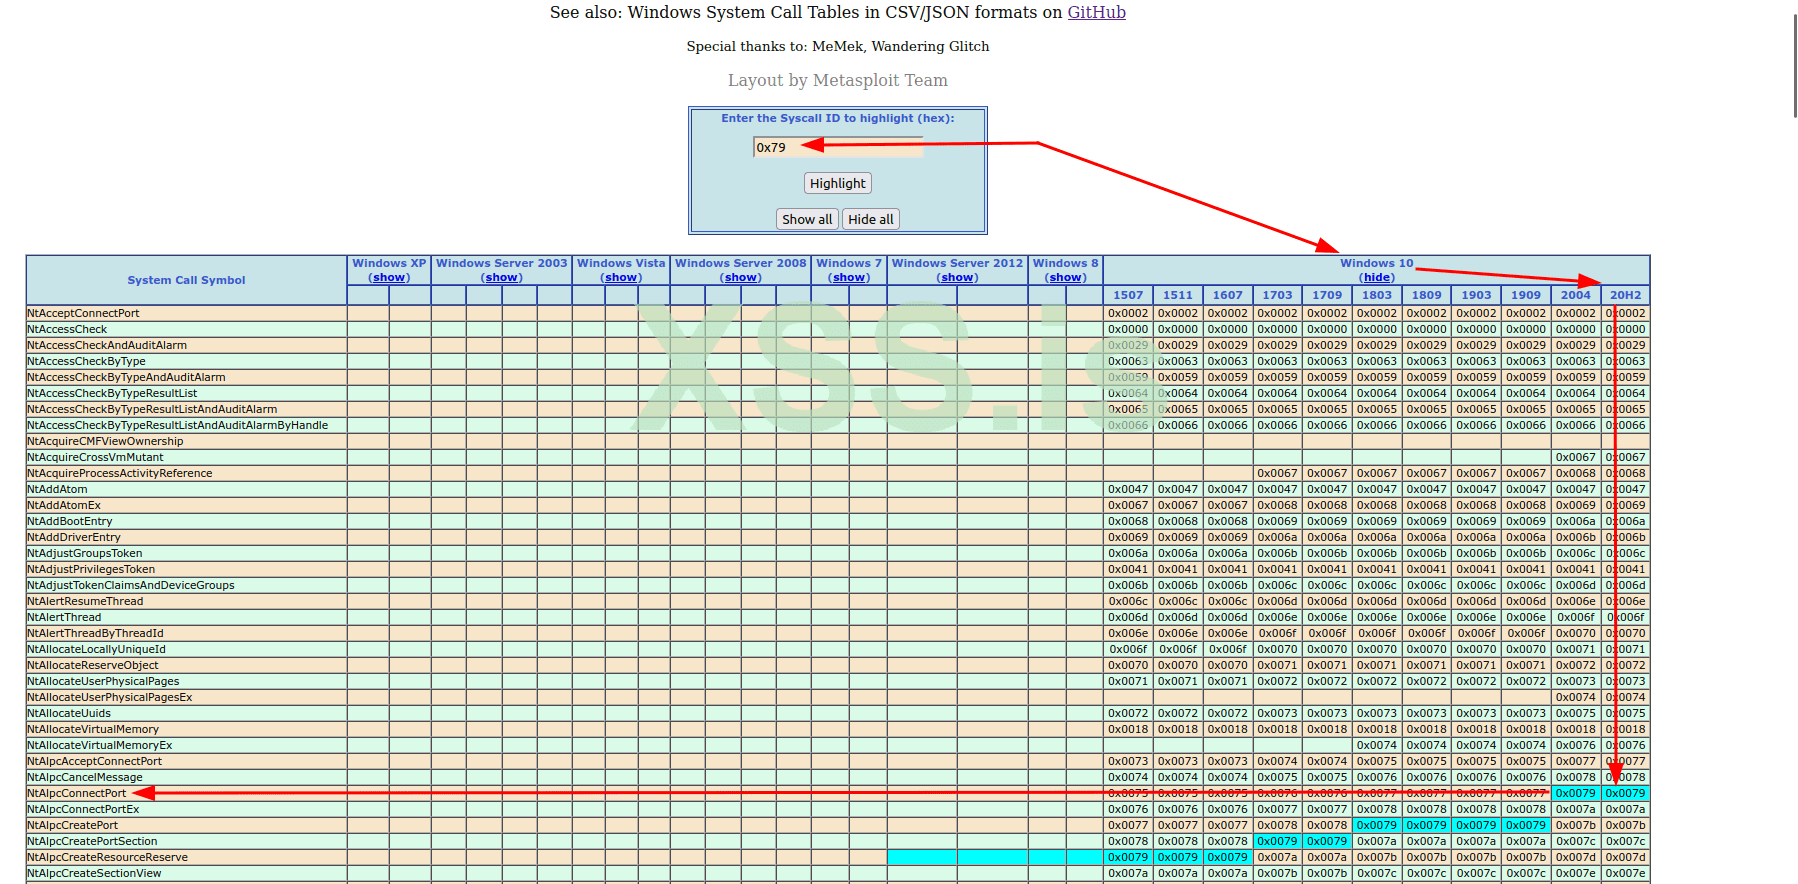Image resolution: width=1798 pixels, height=884 pixels.
Task: Click the page vertical scrollbar
Action: pyautogui.click(x=1794, y=66)
